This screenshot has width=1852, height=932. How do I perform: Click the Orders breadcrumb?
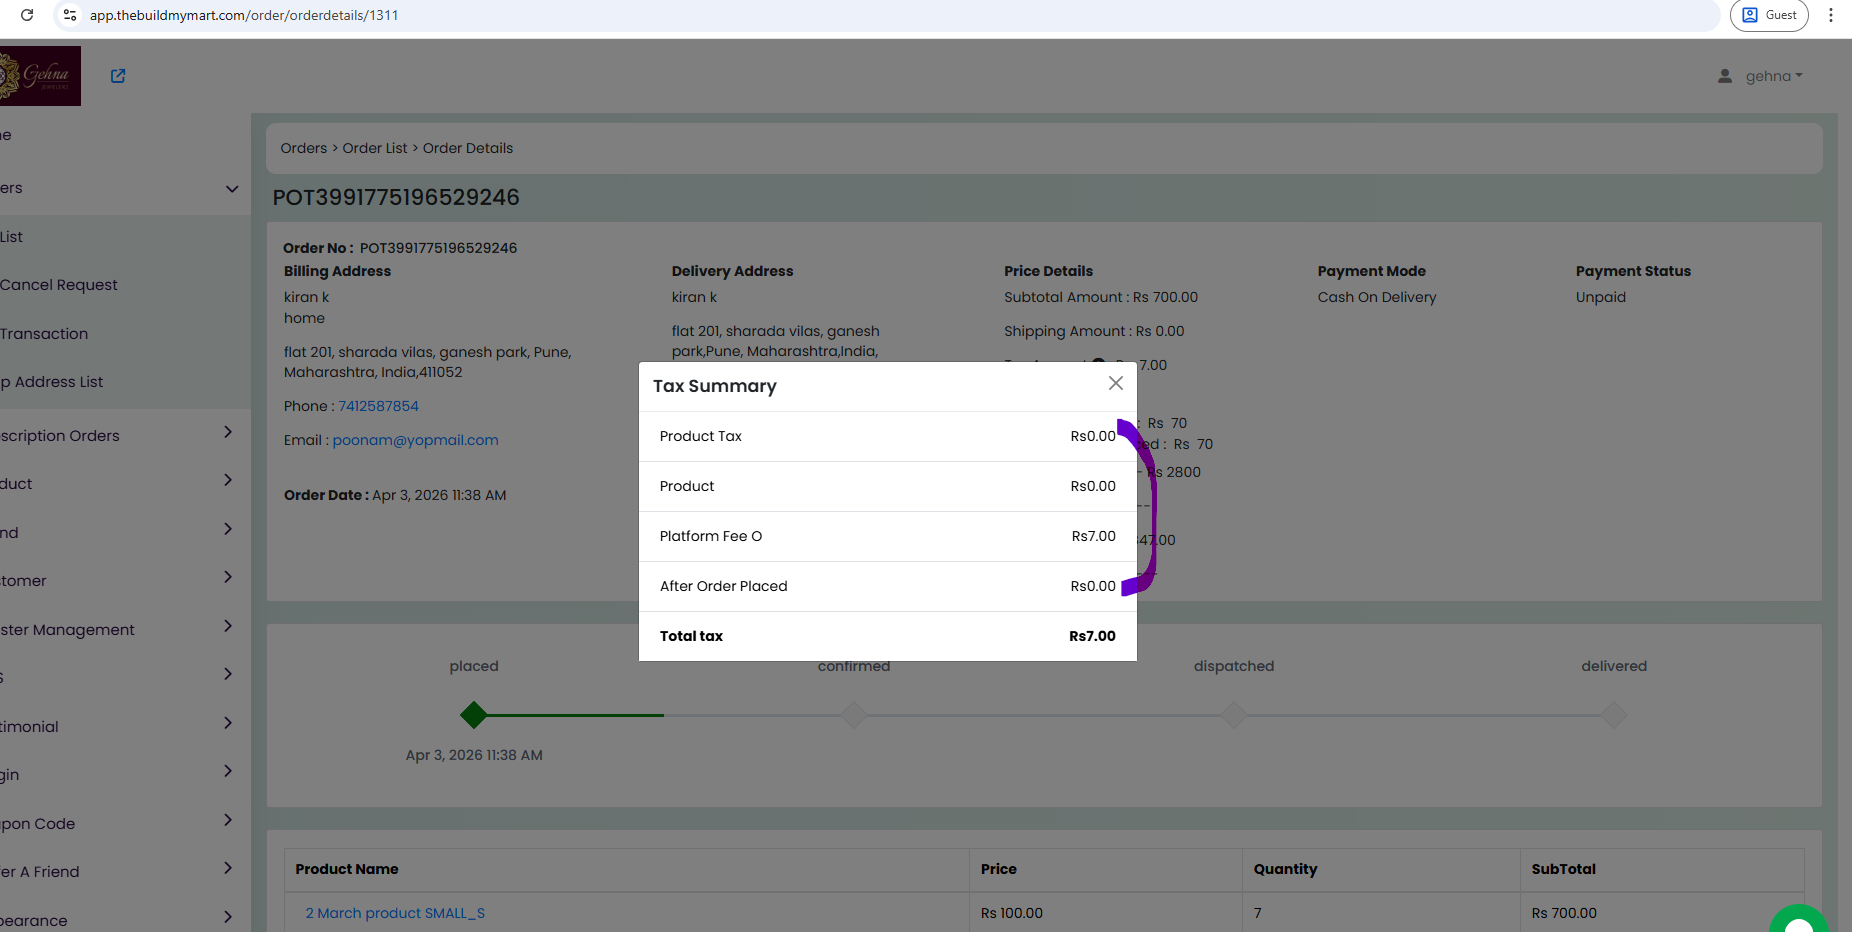(304, 148)
